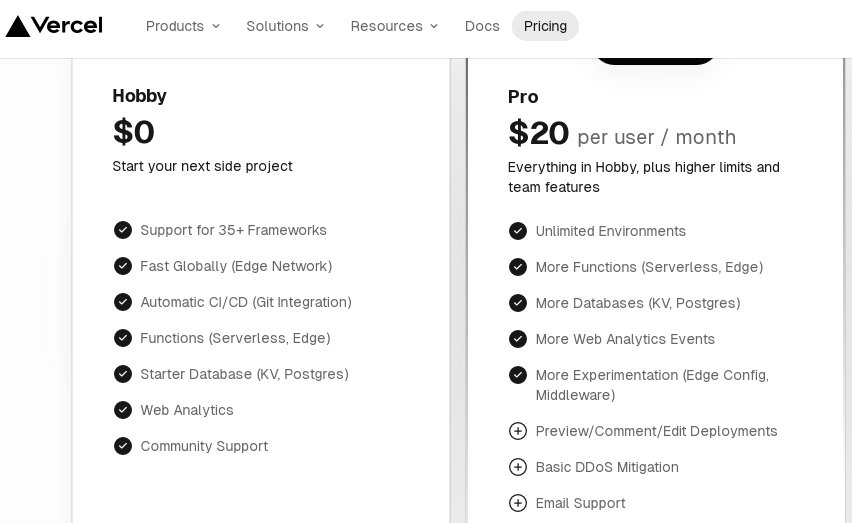Click the $20 per user price text
852x523 pixels.
[622, 134]
